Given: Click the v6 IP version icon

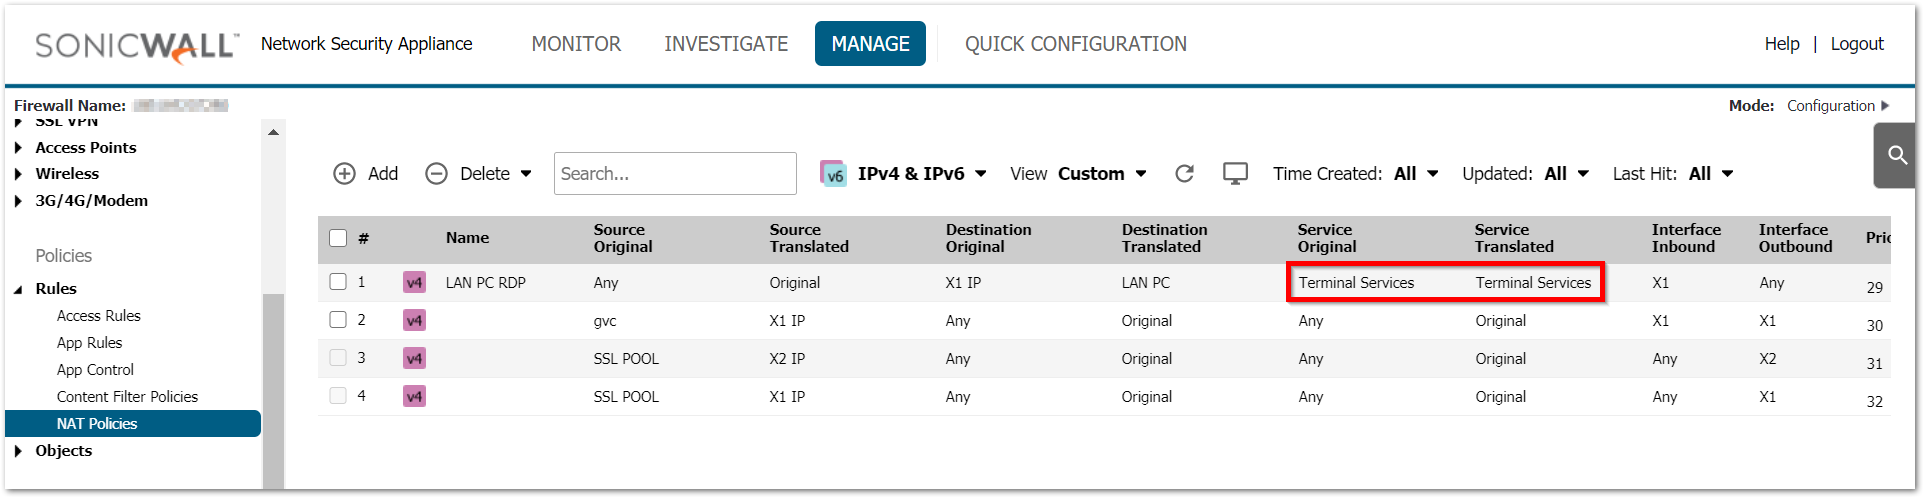Looking at the screenshot, I should coord(833,174).
